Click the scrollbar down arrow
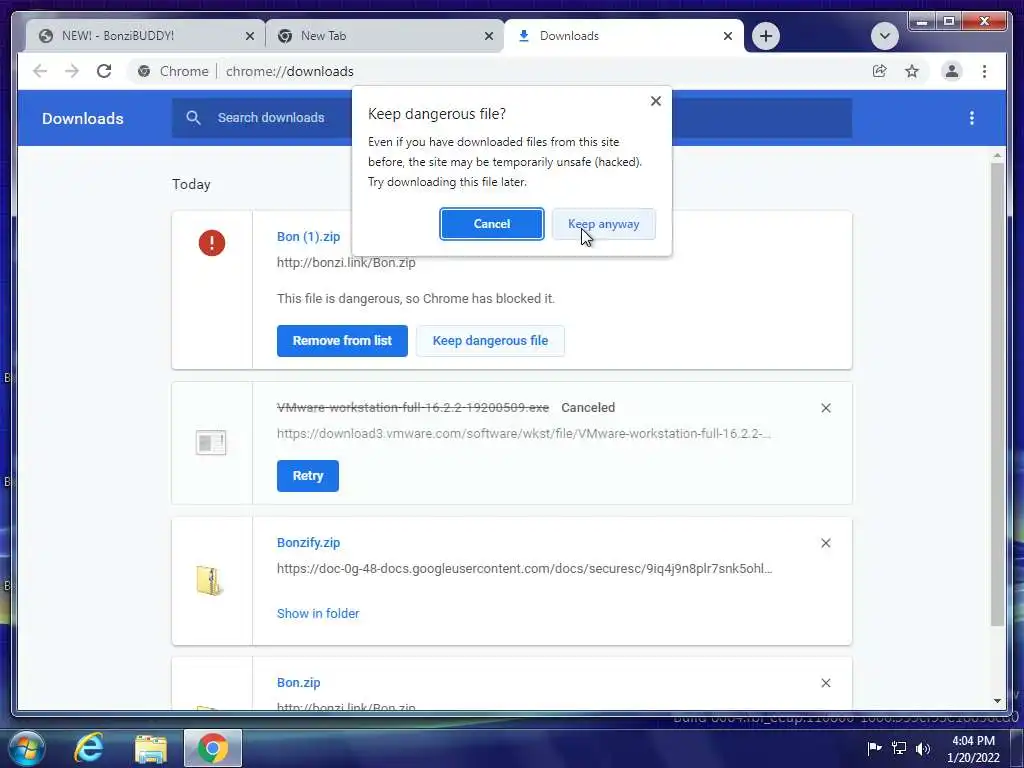The image size is (1024, 768). point(997,701)
